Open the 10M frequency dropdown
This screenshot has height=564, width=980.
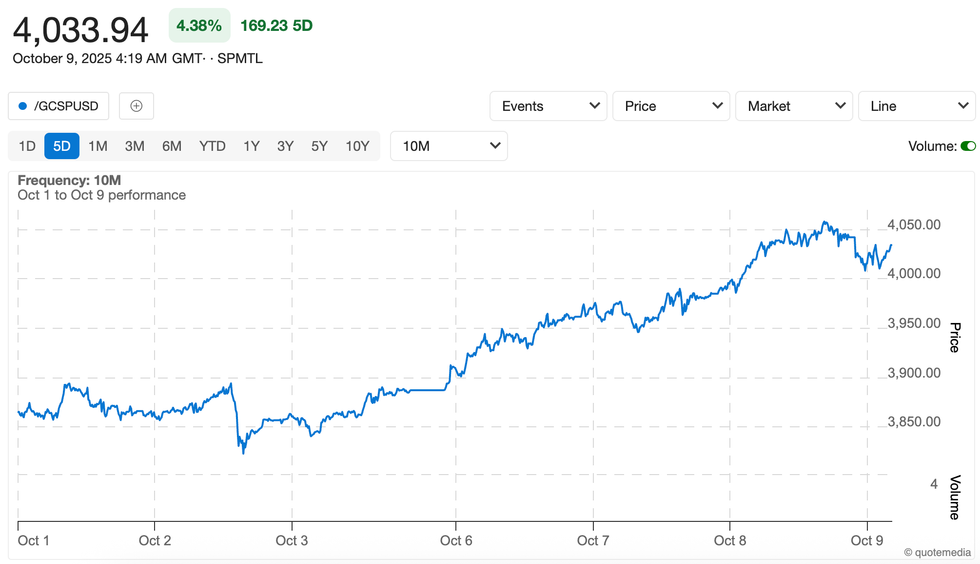click(449, 146)
